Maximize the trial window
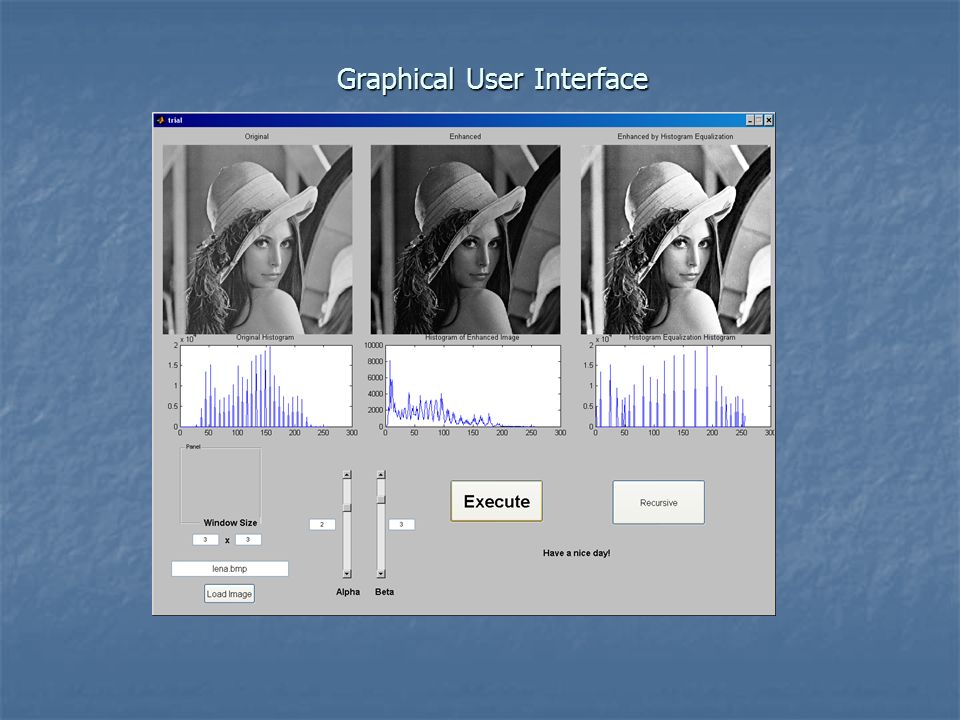 [x=759, y=120]
